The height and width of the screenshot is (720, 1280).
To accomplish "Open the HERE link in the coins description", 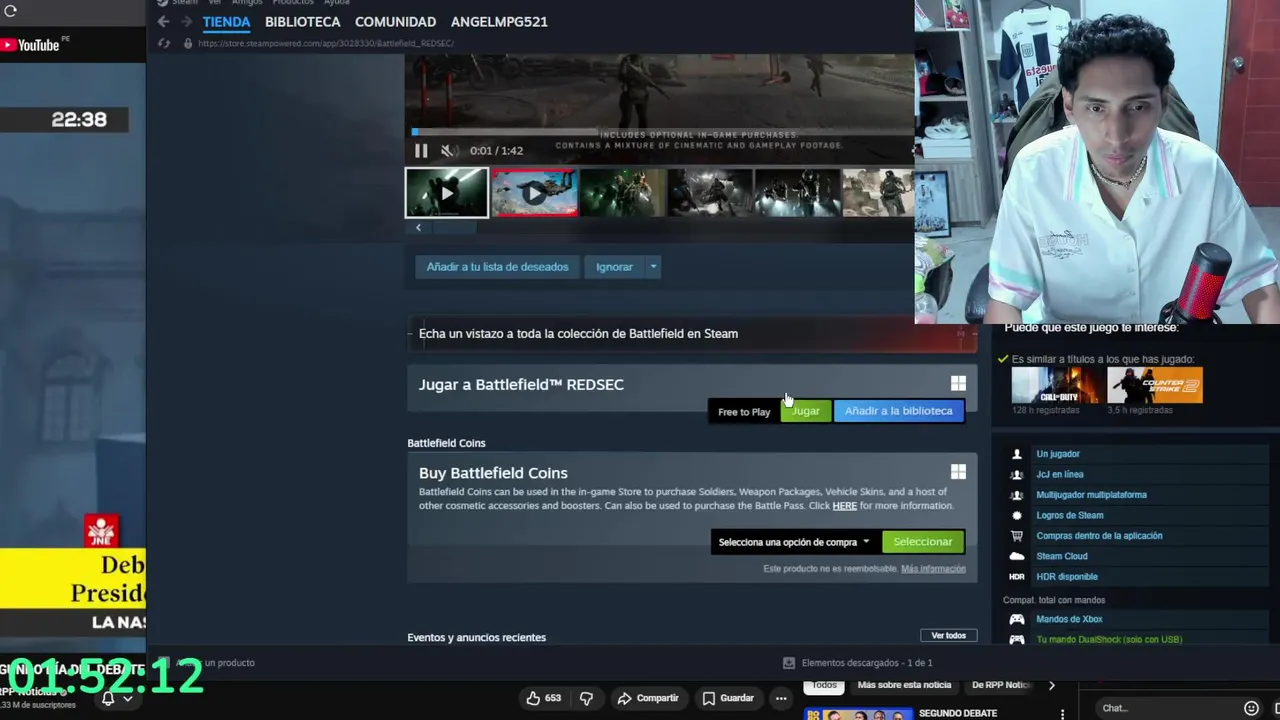I will click(845, 506).
